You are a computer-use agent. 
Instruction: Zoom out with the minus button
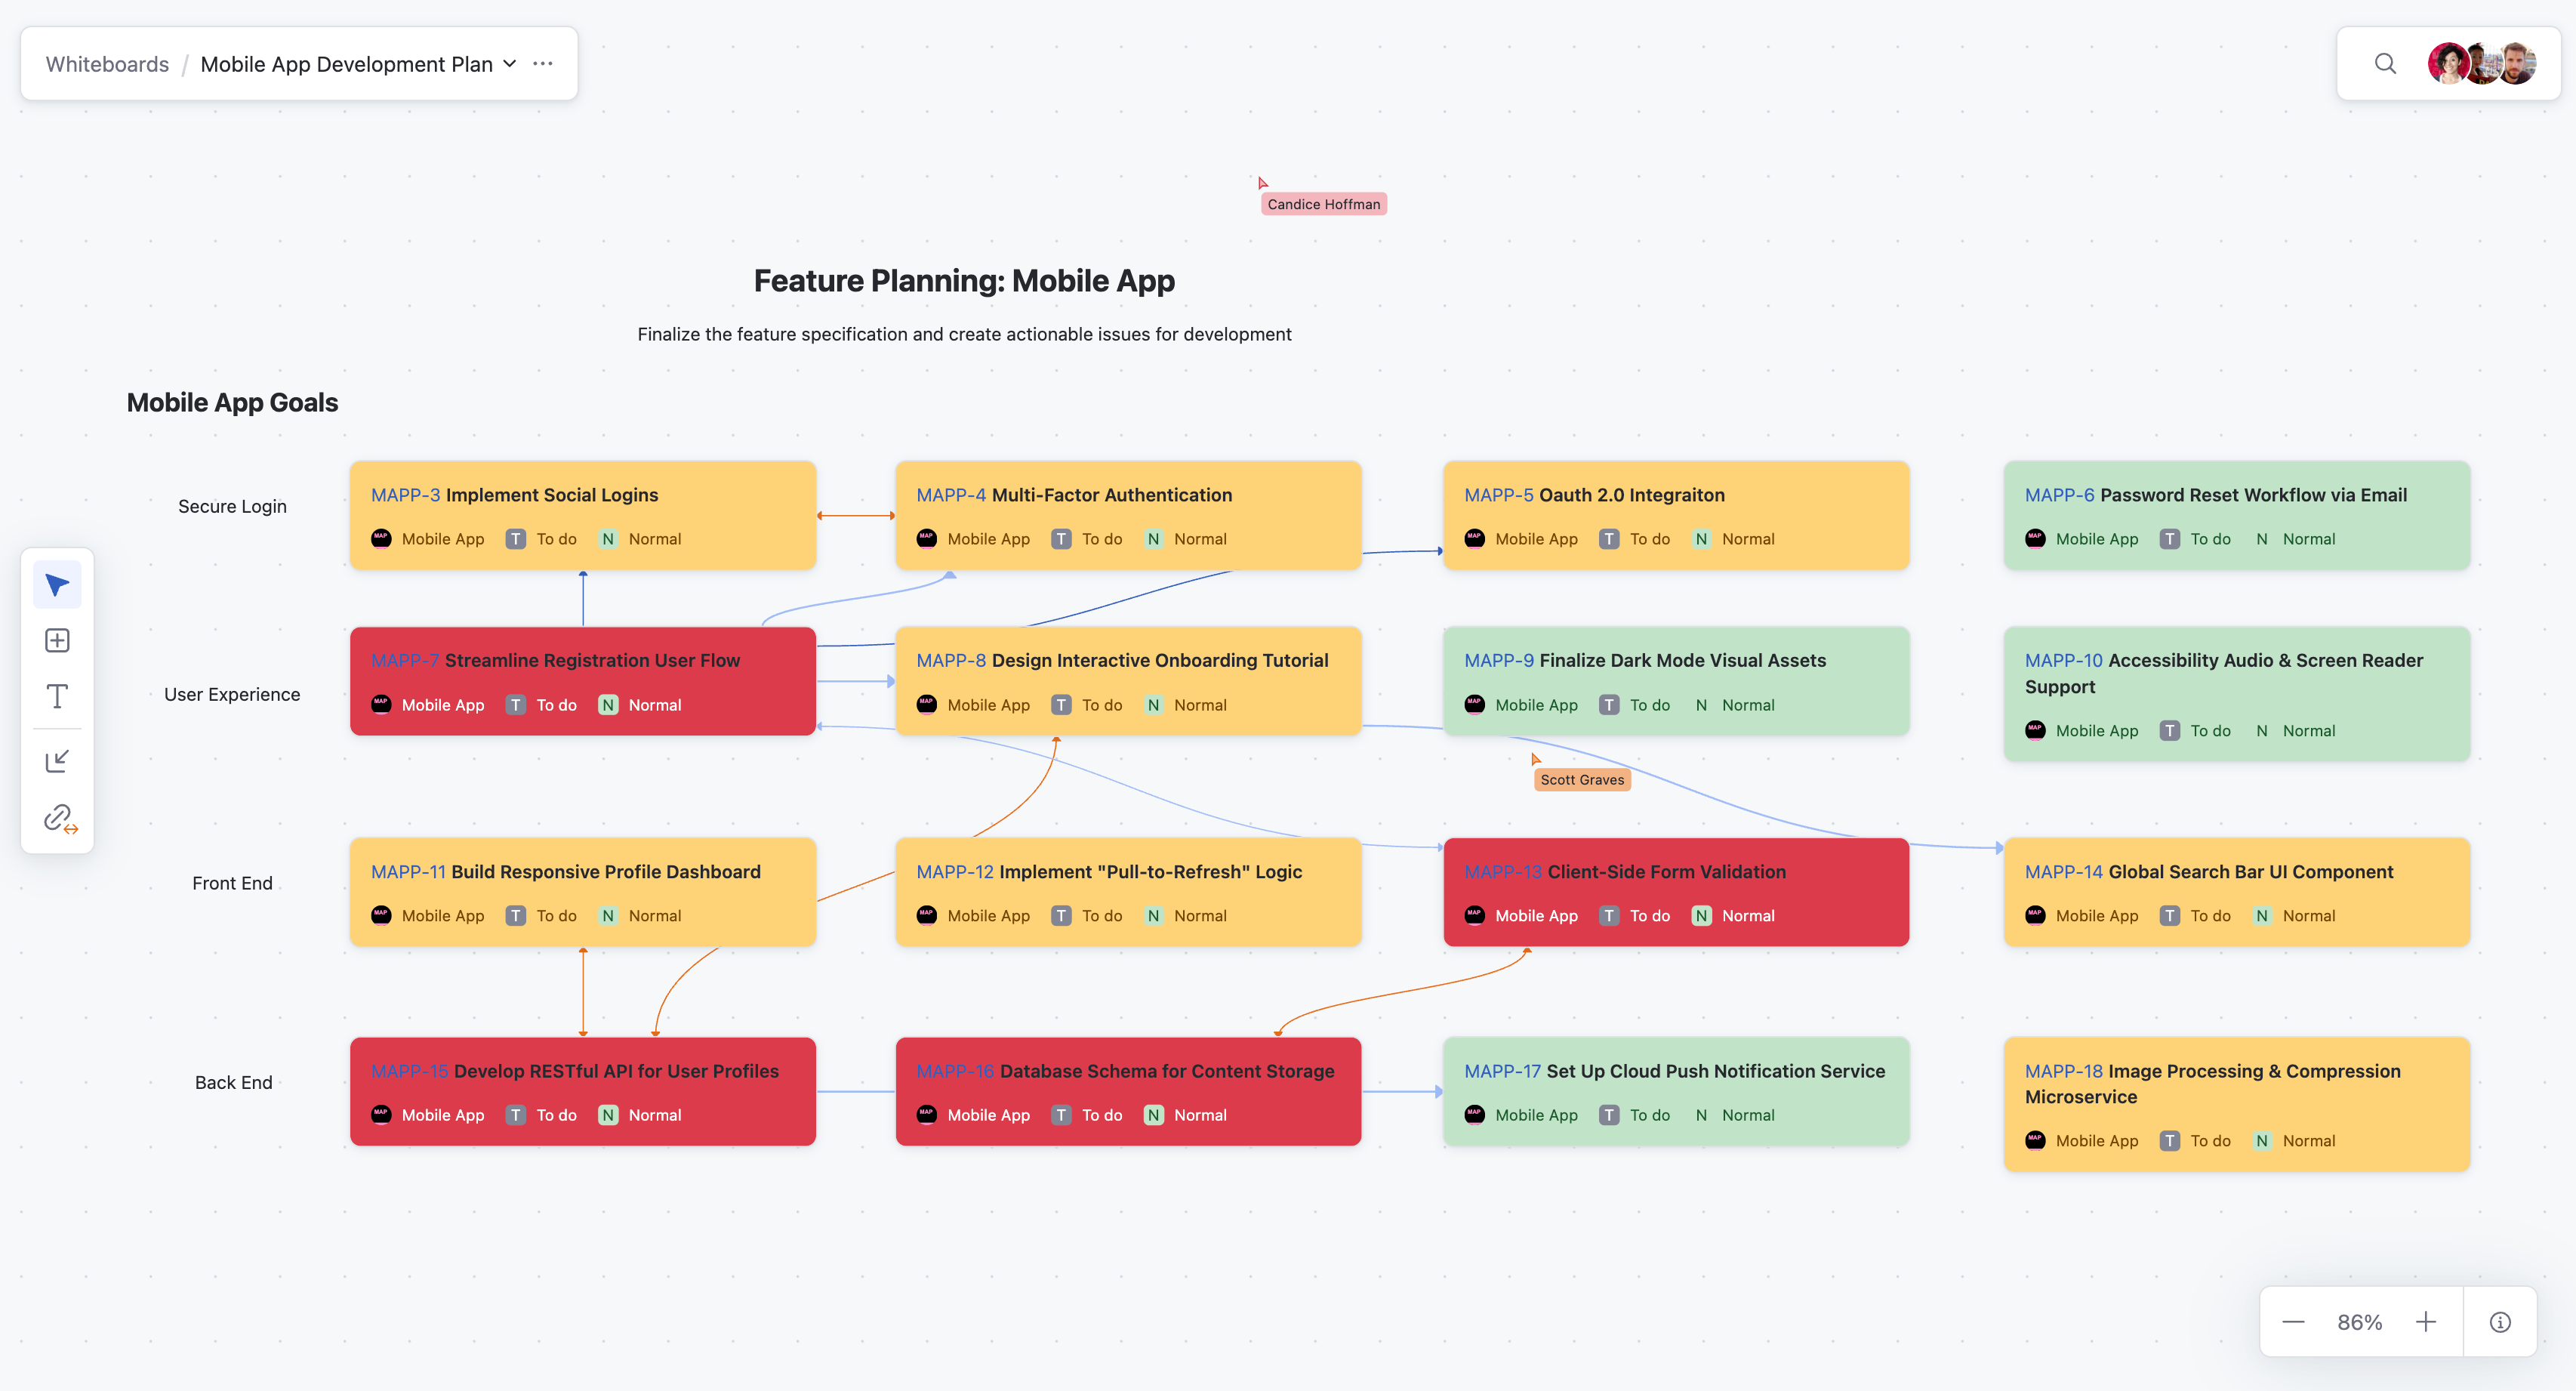tap(2293, 1322)
